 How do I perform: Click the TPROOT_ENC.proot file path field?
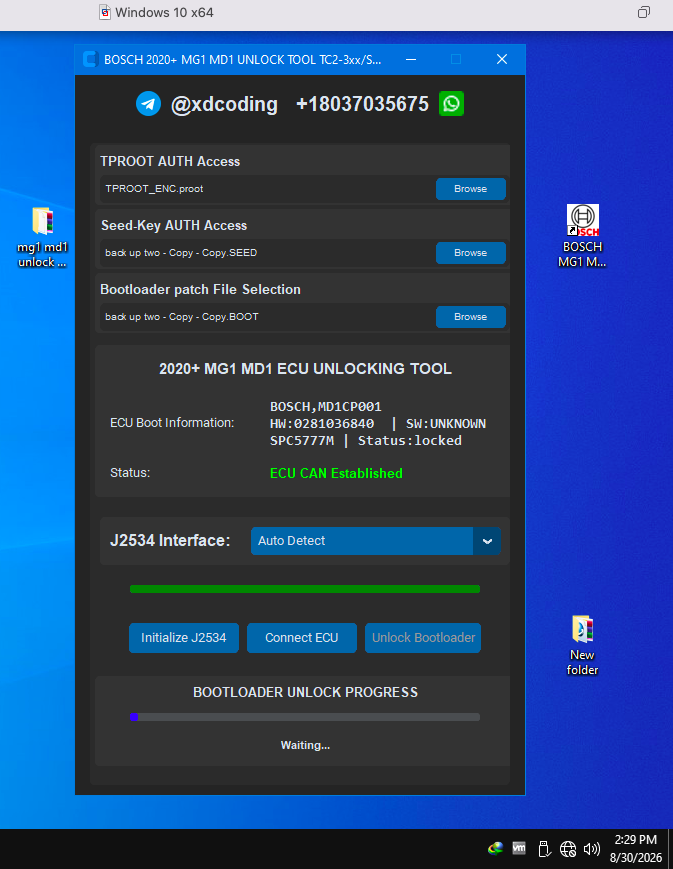[267, 189]
